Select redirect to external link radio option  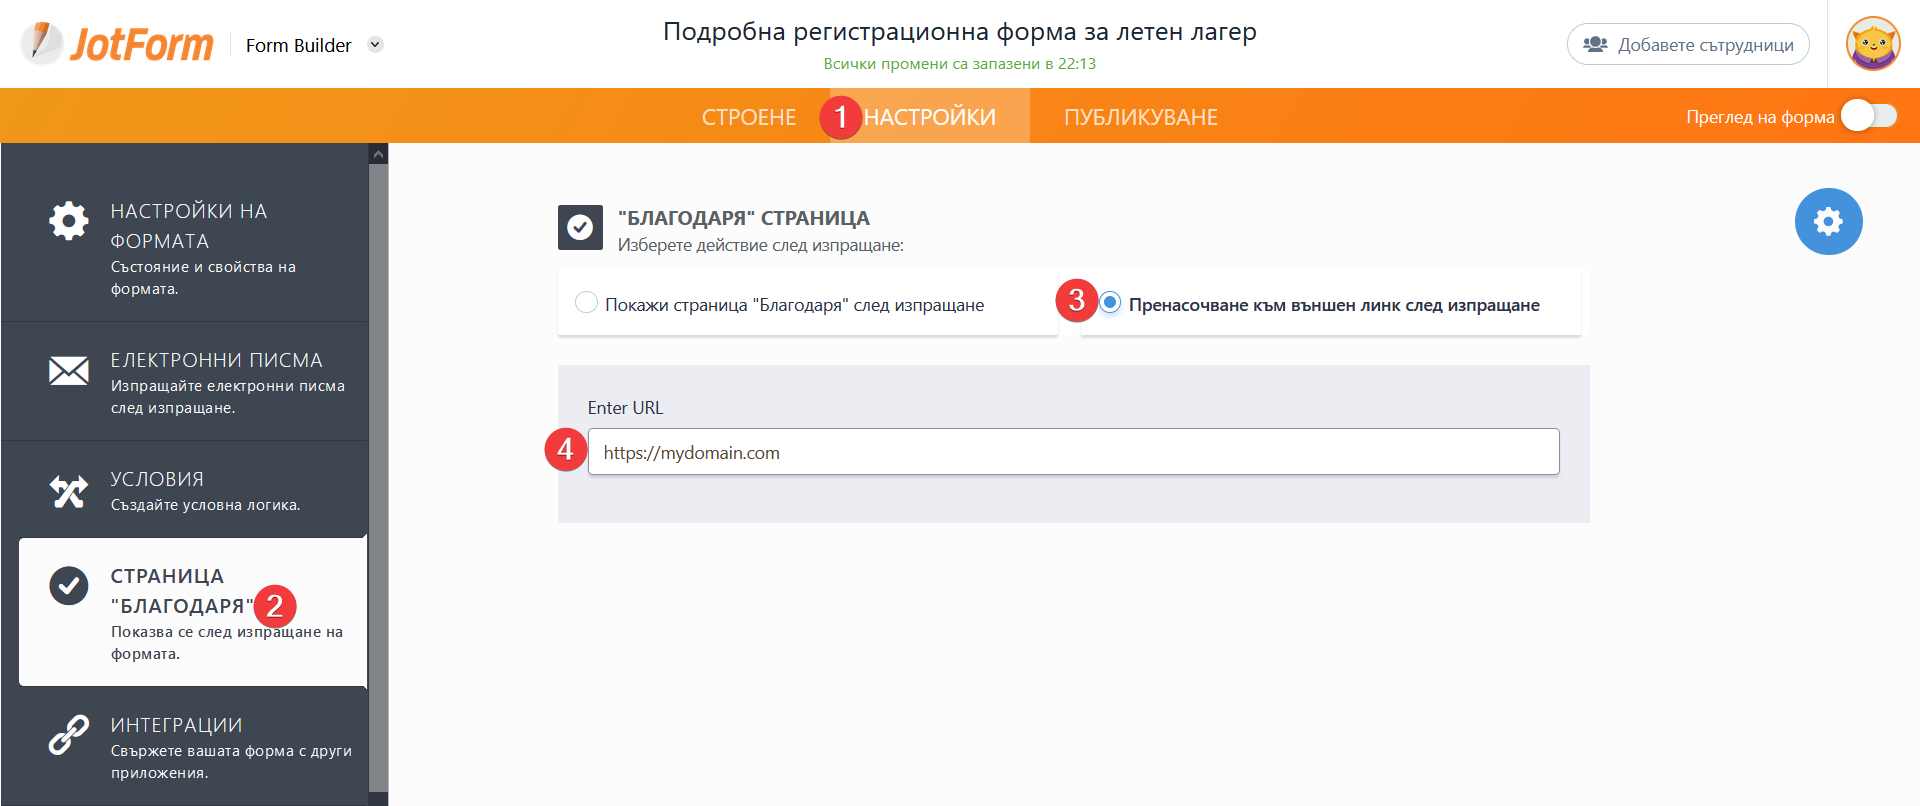1110,303
